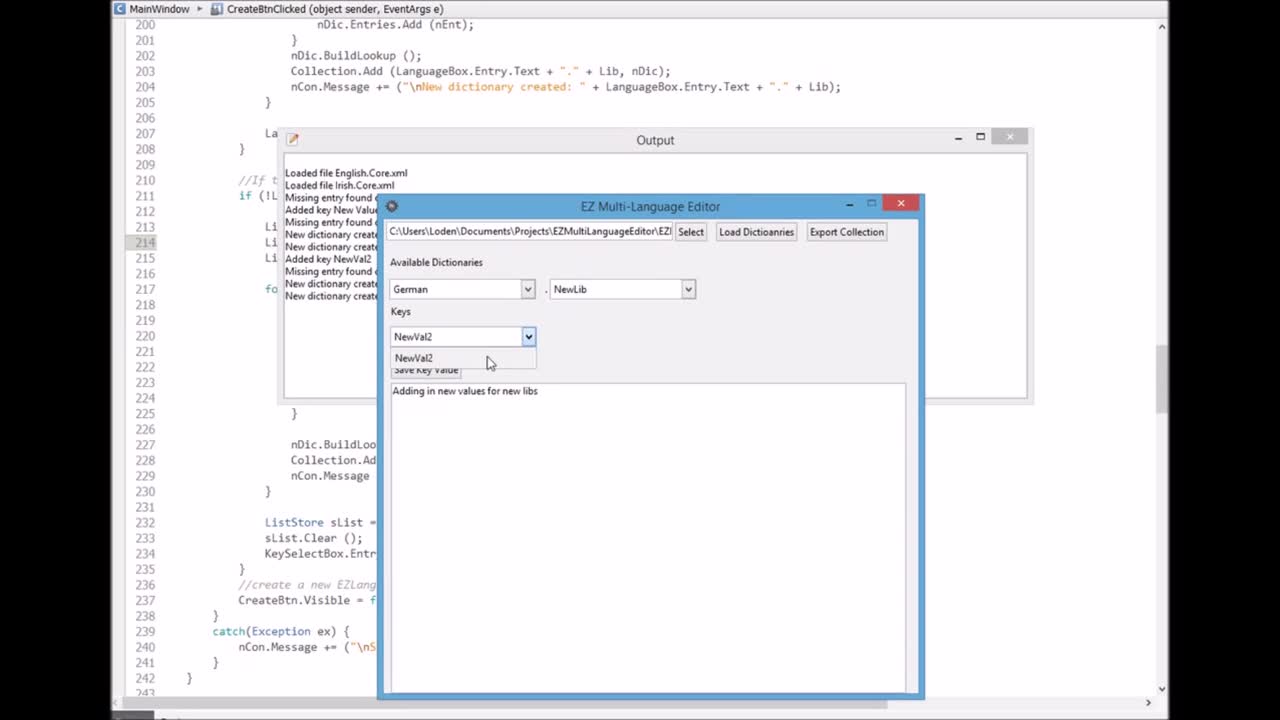Click the EZ Multi-Language Editor title bar icon
Screen dimensions: 1280x720
pyautogui.click(x=391, y=205)
